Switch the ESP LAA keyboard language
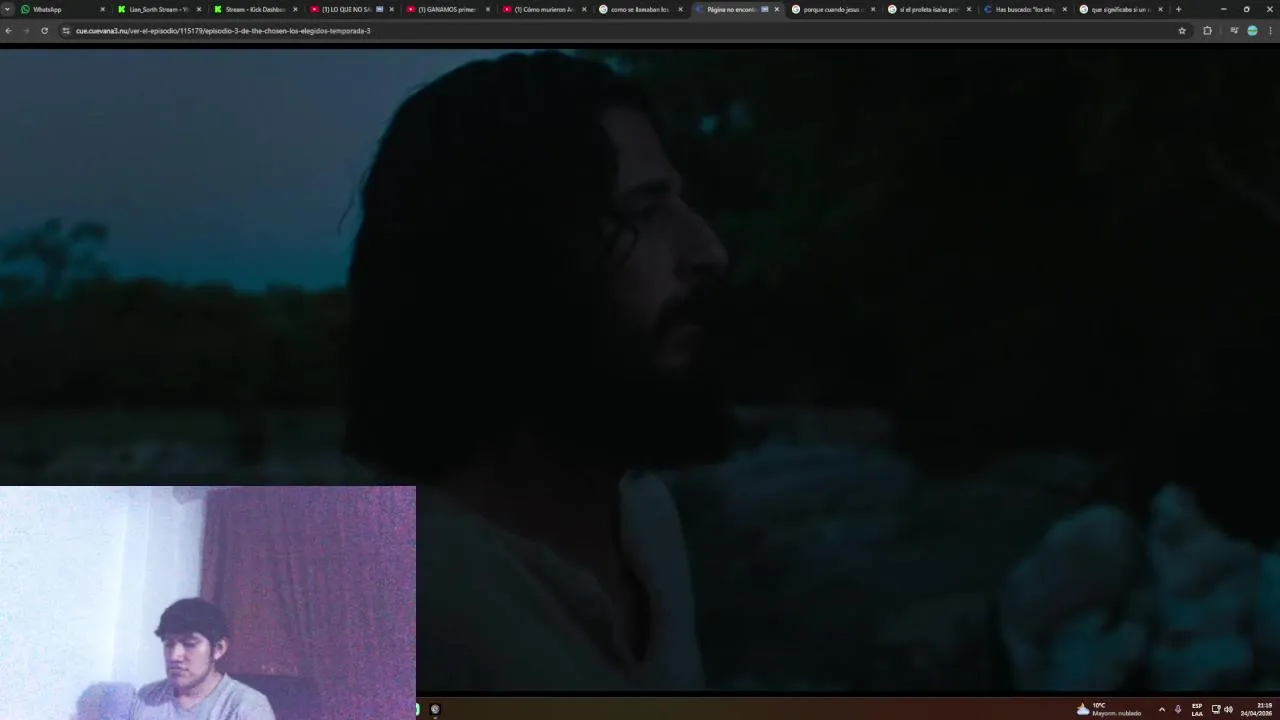 [1197, 709]
